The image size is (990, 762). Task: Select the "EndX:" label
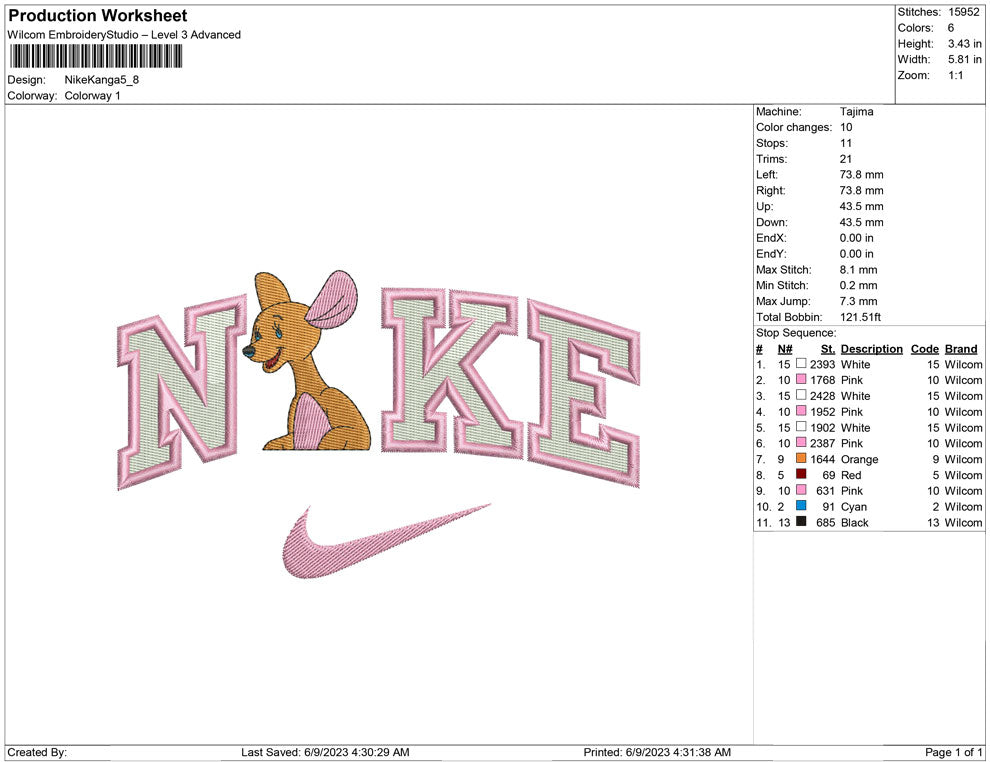tap(771, 238)
